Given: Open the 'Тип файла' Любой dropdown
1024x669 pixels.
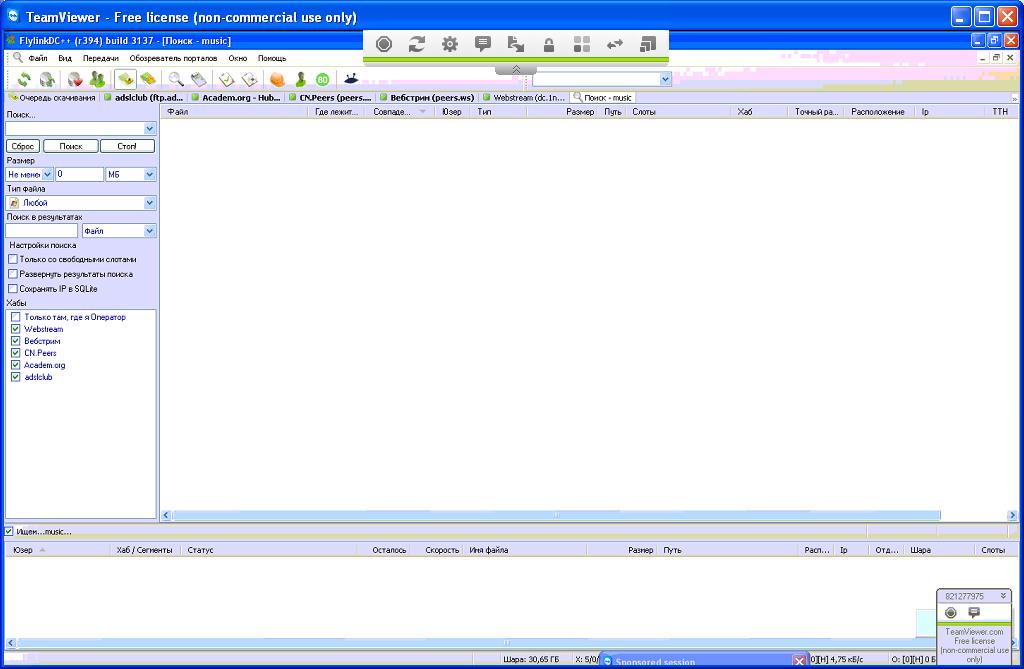Looking at the screenshot, I should click(x=150, y=203).
